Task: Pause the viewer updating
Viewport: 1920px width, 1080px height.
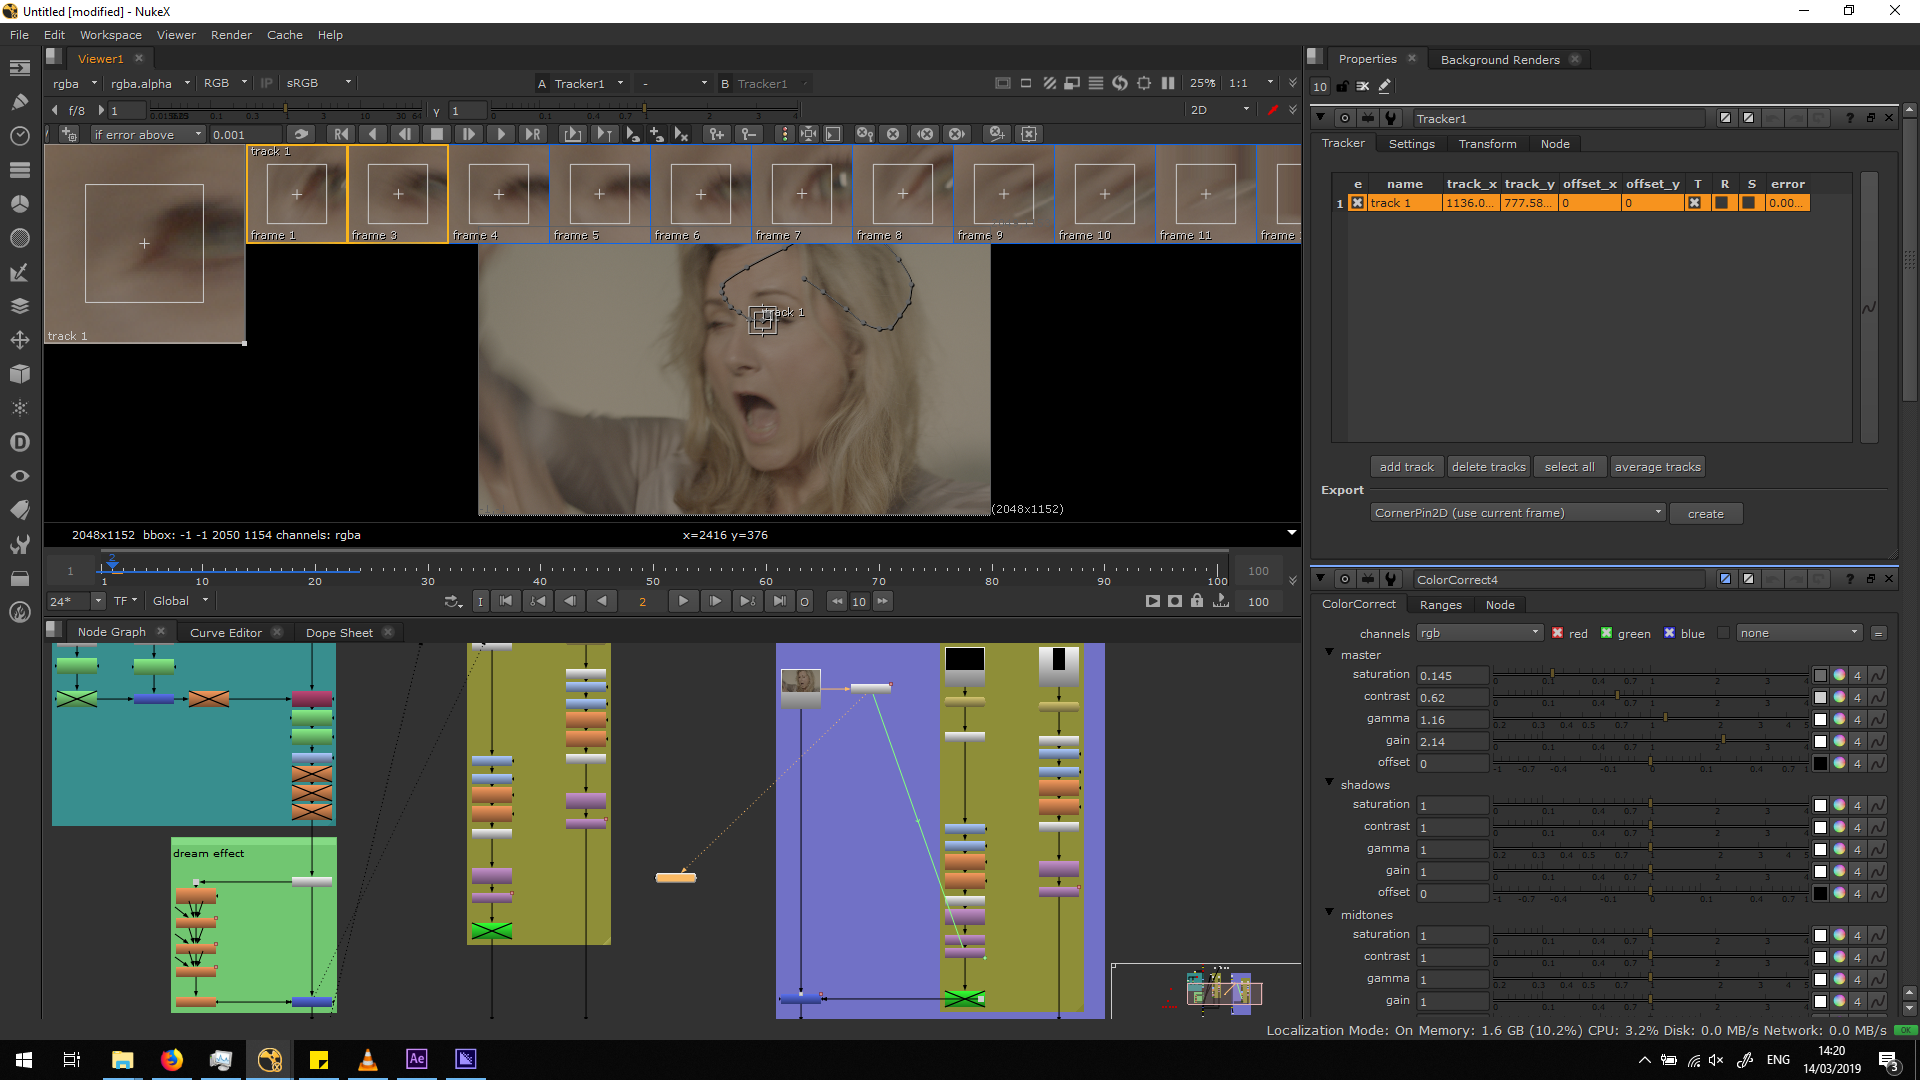Action: tap(1168, 83)
